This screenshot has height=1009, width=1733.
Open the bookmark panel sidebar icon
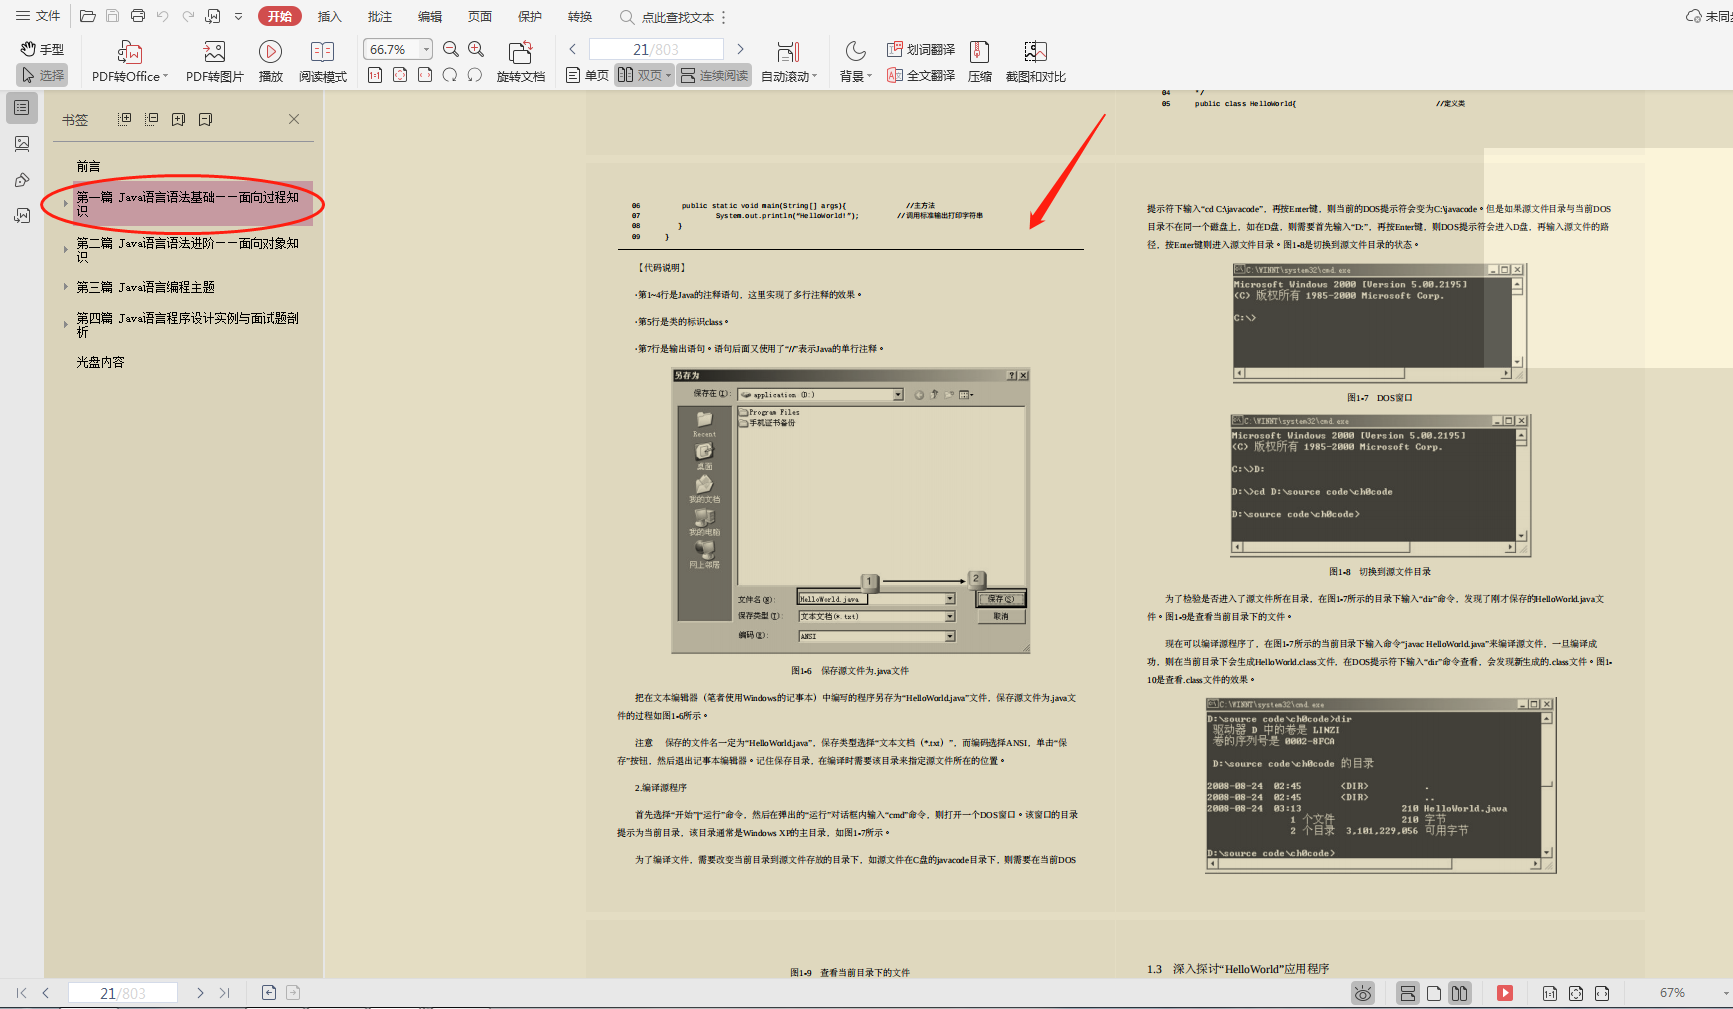pyautogui.click(x=22, y=108)
